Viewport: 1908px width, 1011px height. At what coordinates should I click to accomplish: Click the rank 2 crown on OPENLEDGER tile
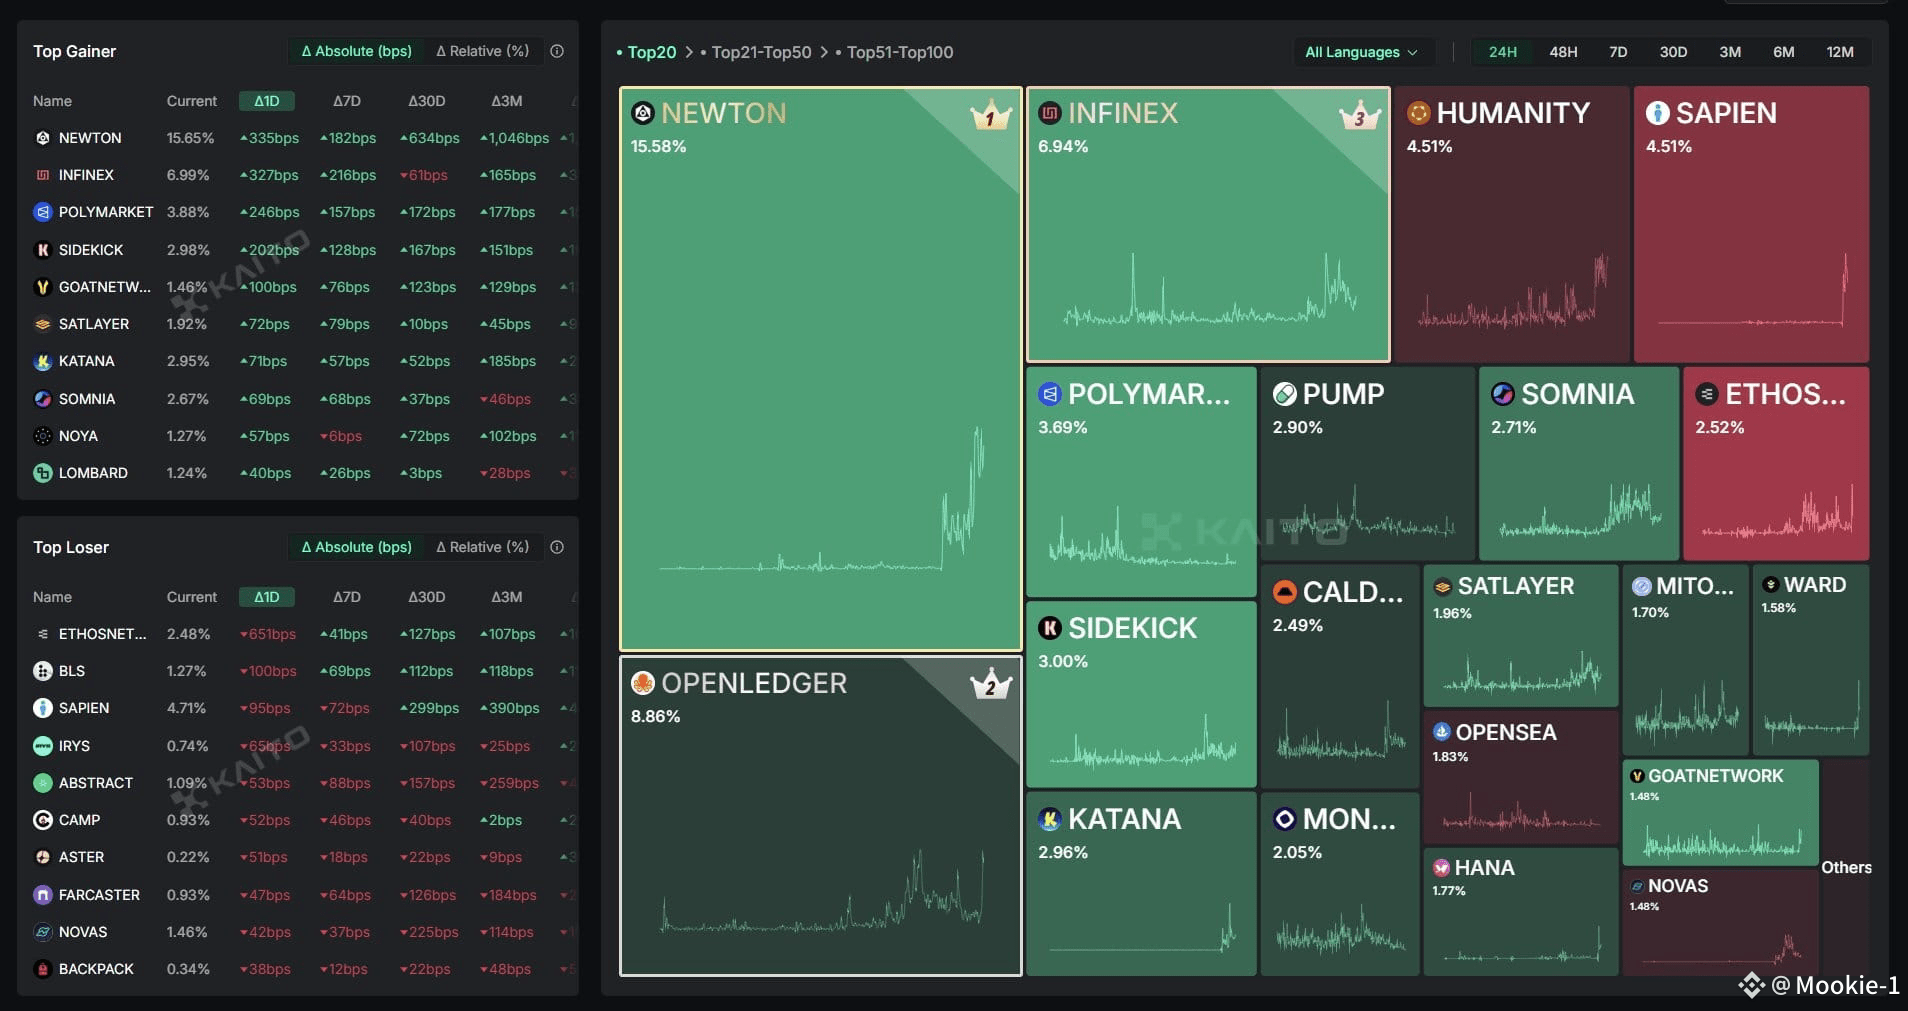tap(990, 685)
